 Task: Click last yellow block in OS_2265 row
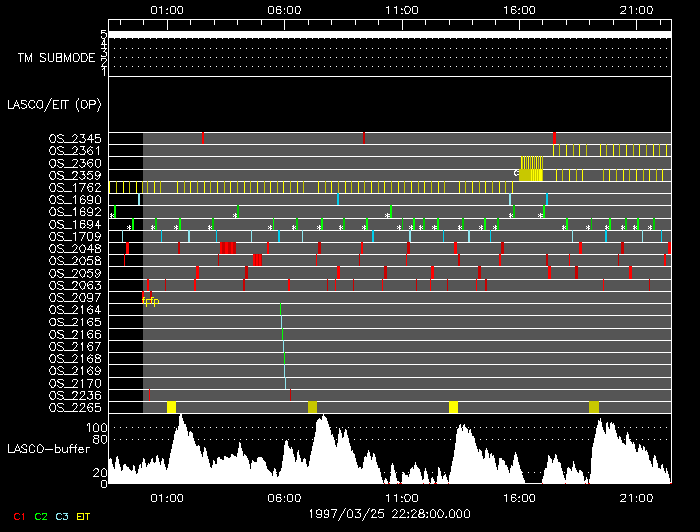(594, 407)
